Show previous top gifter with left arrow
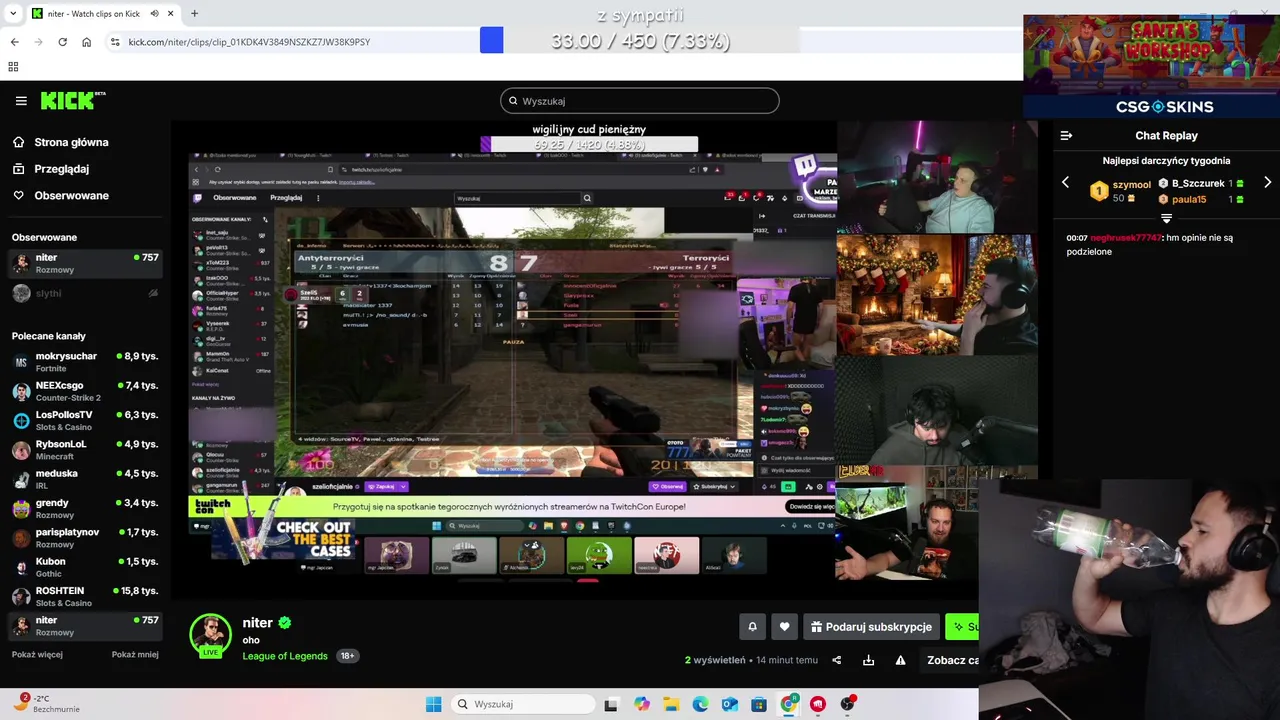1280x720 pixels. (1065, 183)
